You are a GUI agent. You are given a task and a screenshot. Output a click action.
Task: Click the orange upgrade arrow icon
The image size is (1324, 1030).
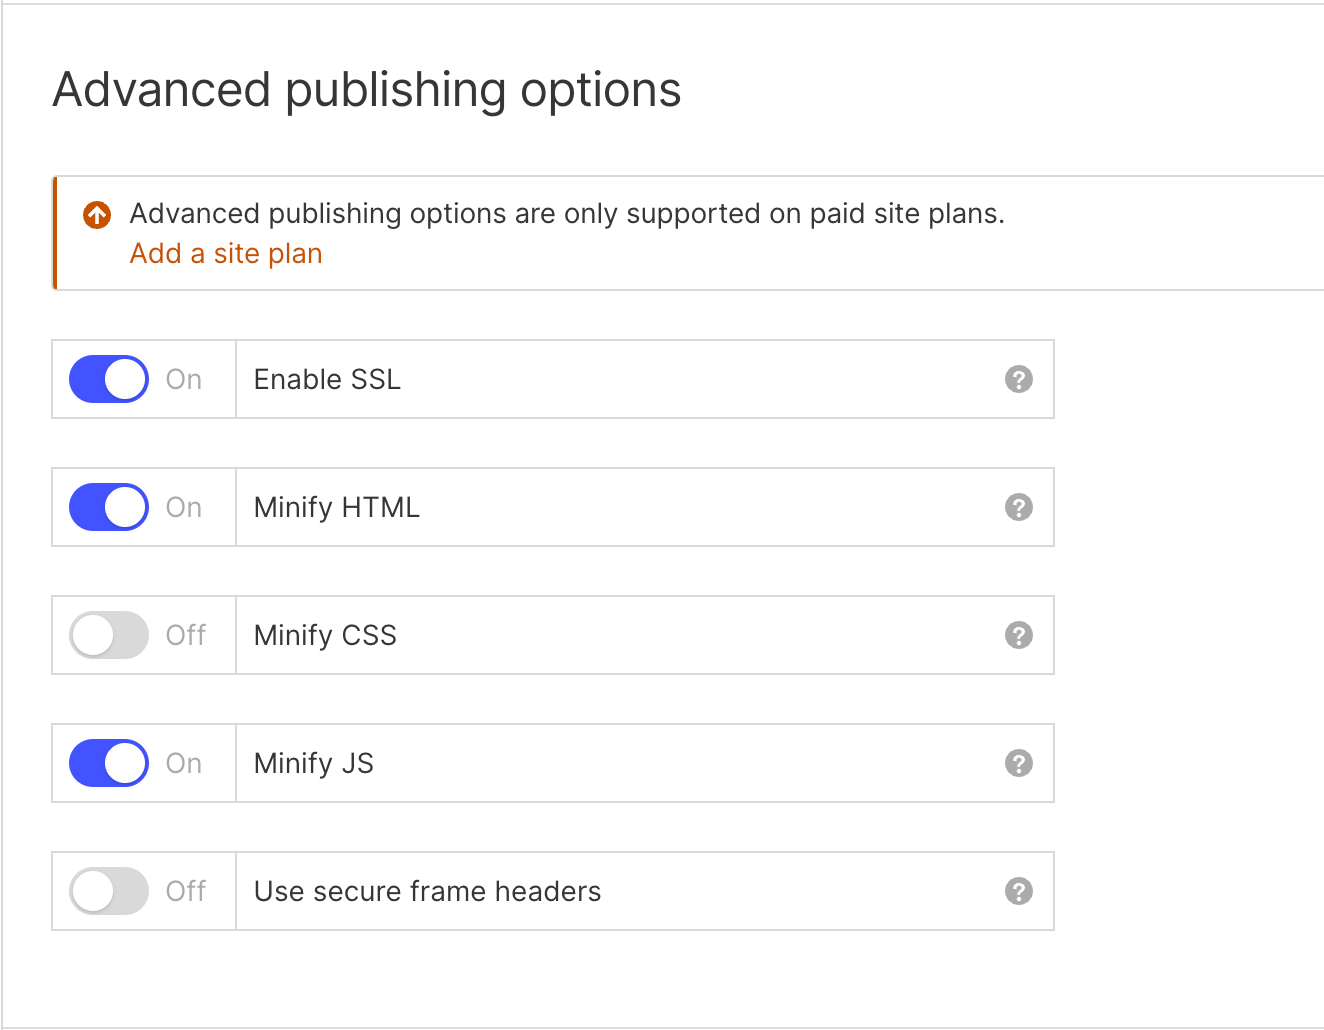pos(97,215)
